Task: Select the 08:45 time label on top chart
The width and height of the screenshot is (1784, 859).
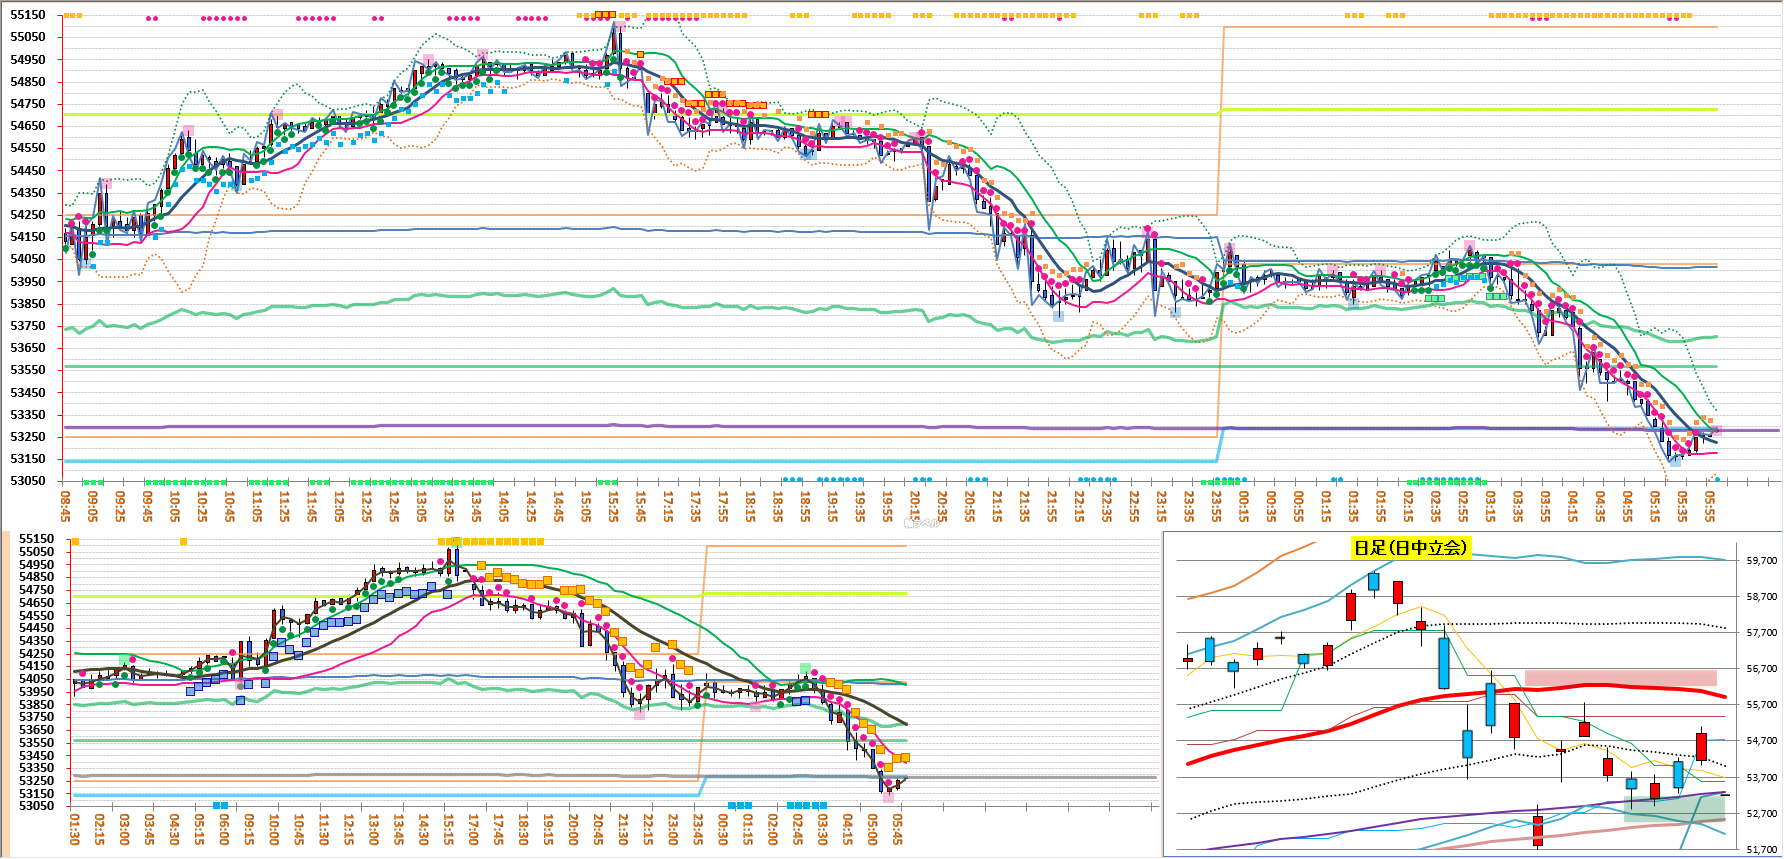Action: 65,505
